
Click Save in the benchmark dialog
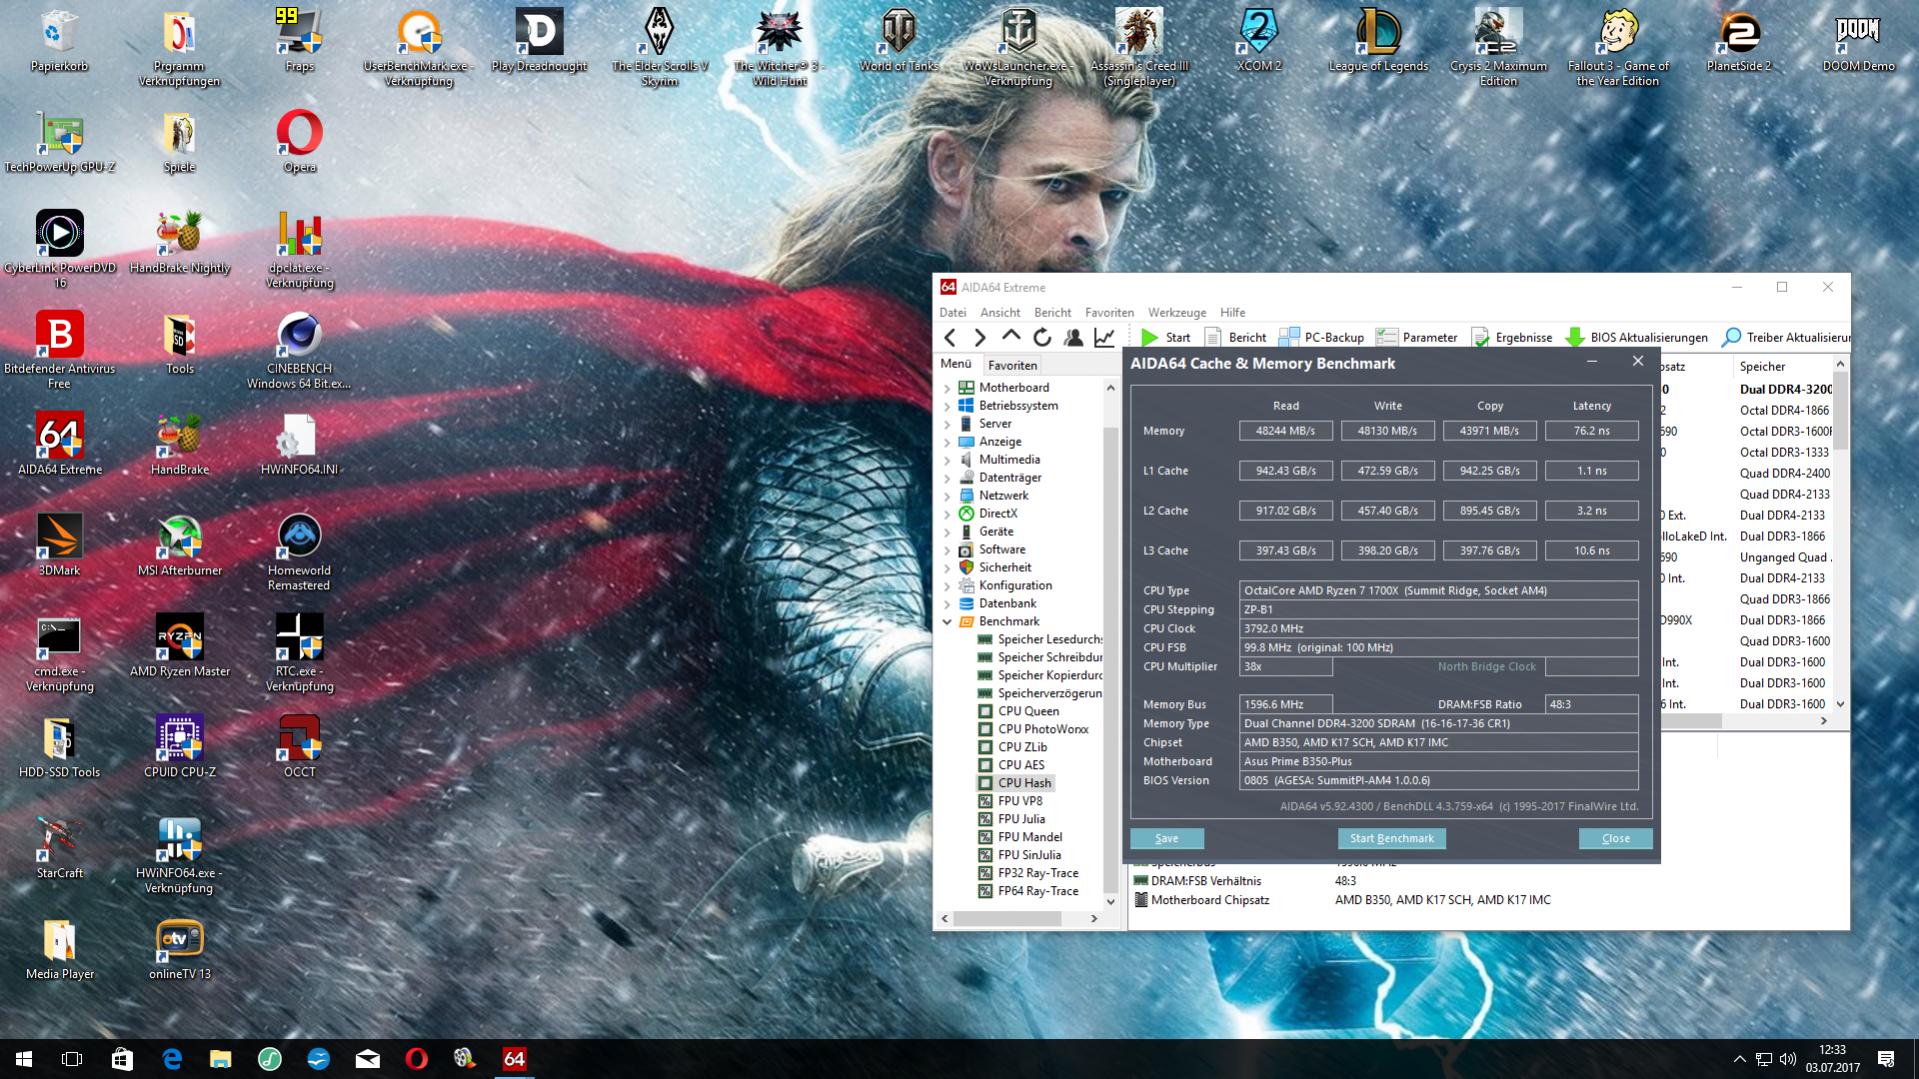point(1167,839)
